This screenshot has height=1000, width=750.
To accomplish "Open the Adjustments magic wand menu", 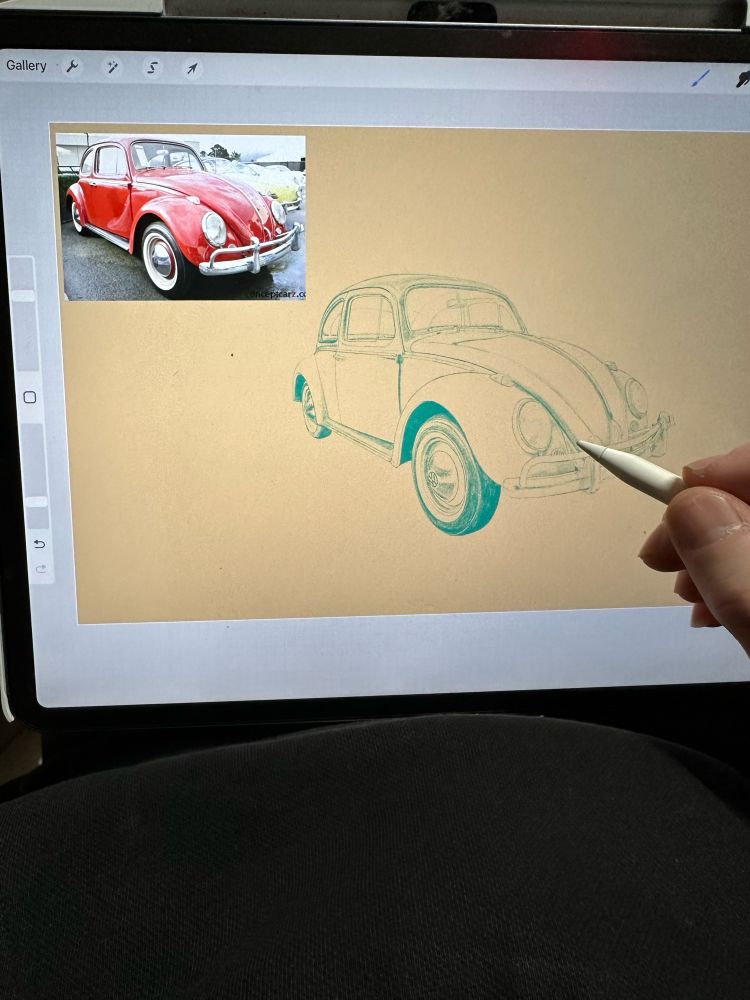I will (x=112, y=67).
